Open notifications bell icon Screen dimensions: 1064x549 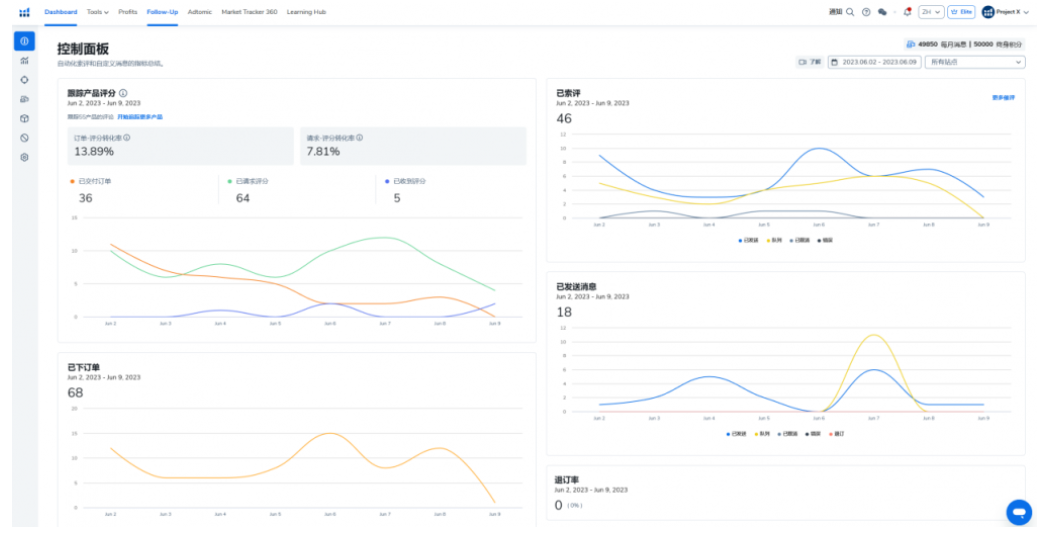click(907, 12)
